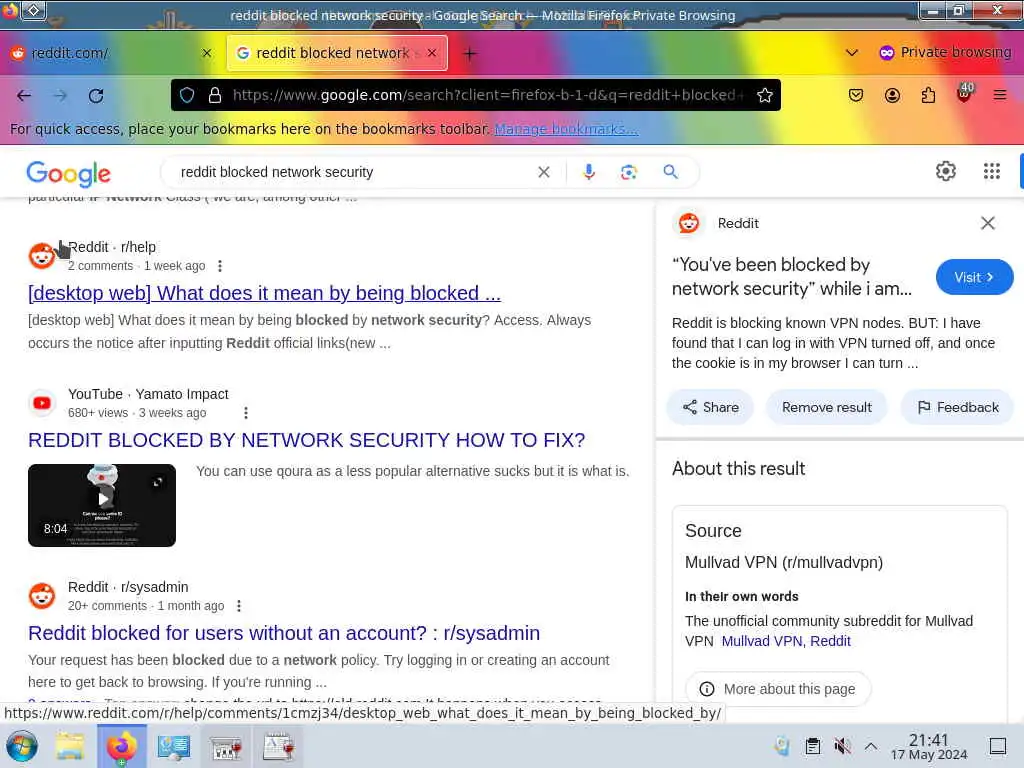Open the Reddit source link
1024x768 pixels.
[830, 641]
